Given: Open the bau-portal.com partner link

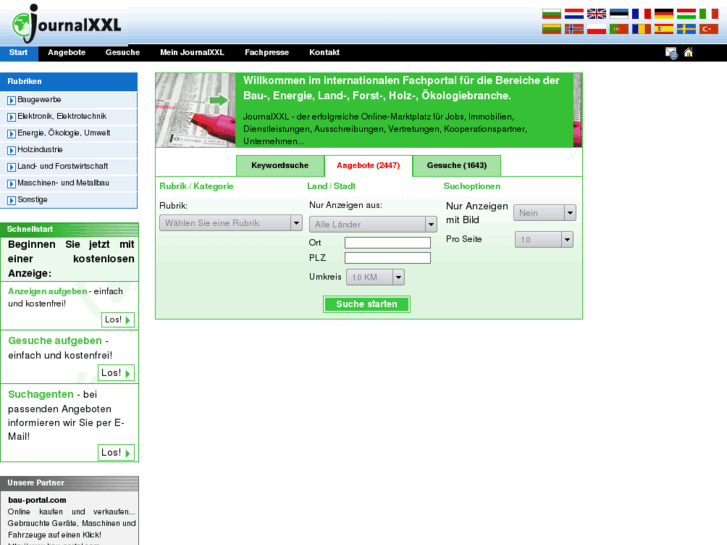Looking at the screenshot, I should [37, 500].
